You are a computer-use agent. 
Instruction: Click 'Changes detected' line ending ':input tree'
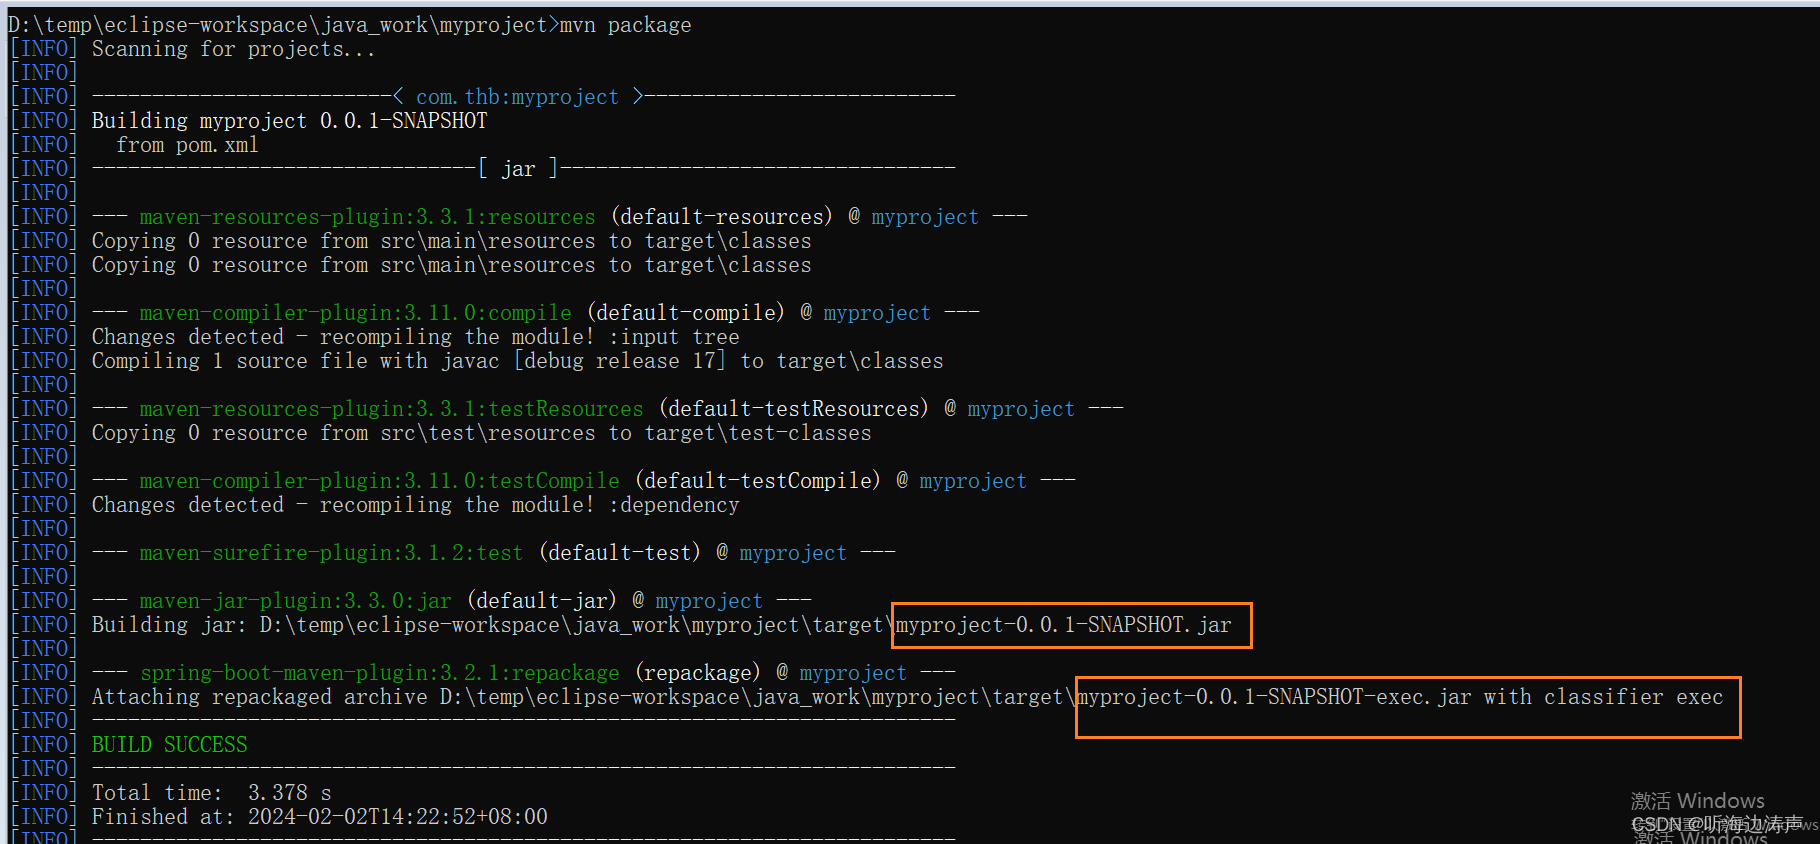pos(415,337)
